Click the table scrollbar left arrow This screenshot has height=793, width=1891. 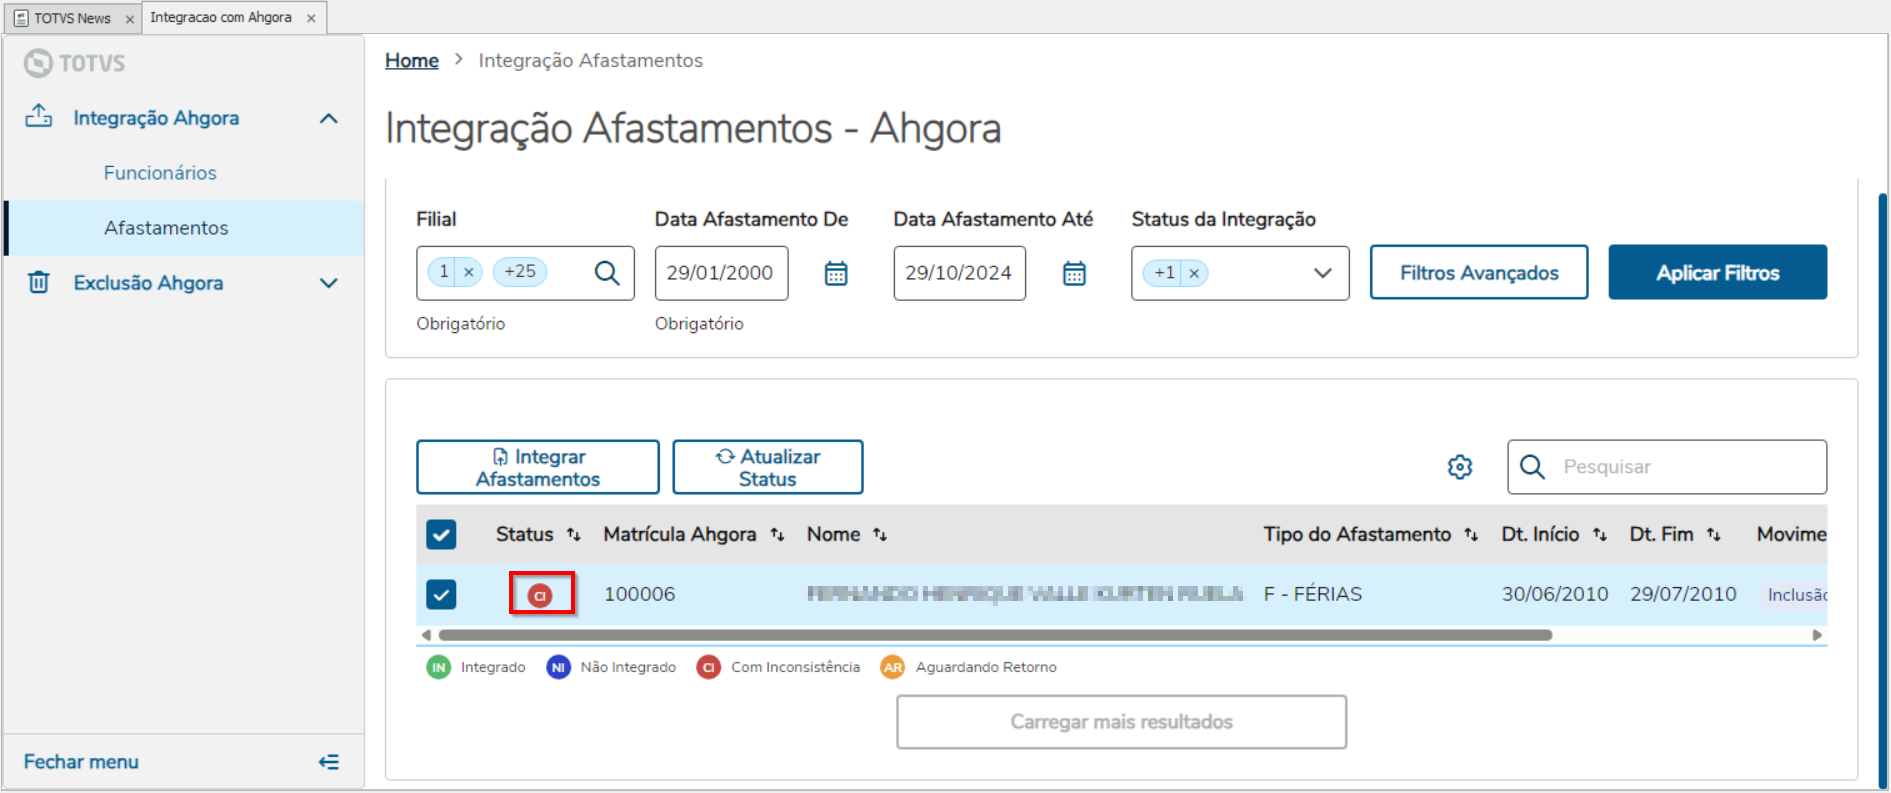point(426,635)
